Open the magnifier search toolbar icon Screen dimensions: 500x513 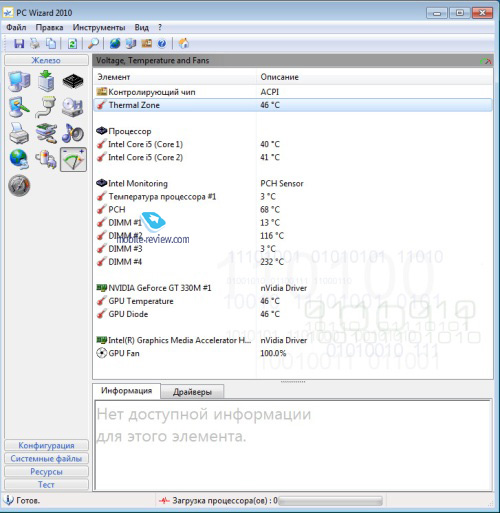pyautogui.click(x=93, y=43)
